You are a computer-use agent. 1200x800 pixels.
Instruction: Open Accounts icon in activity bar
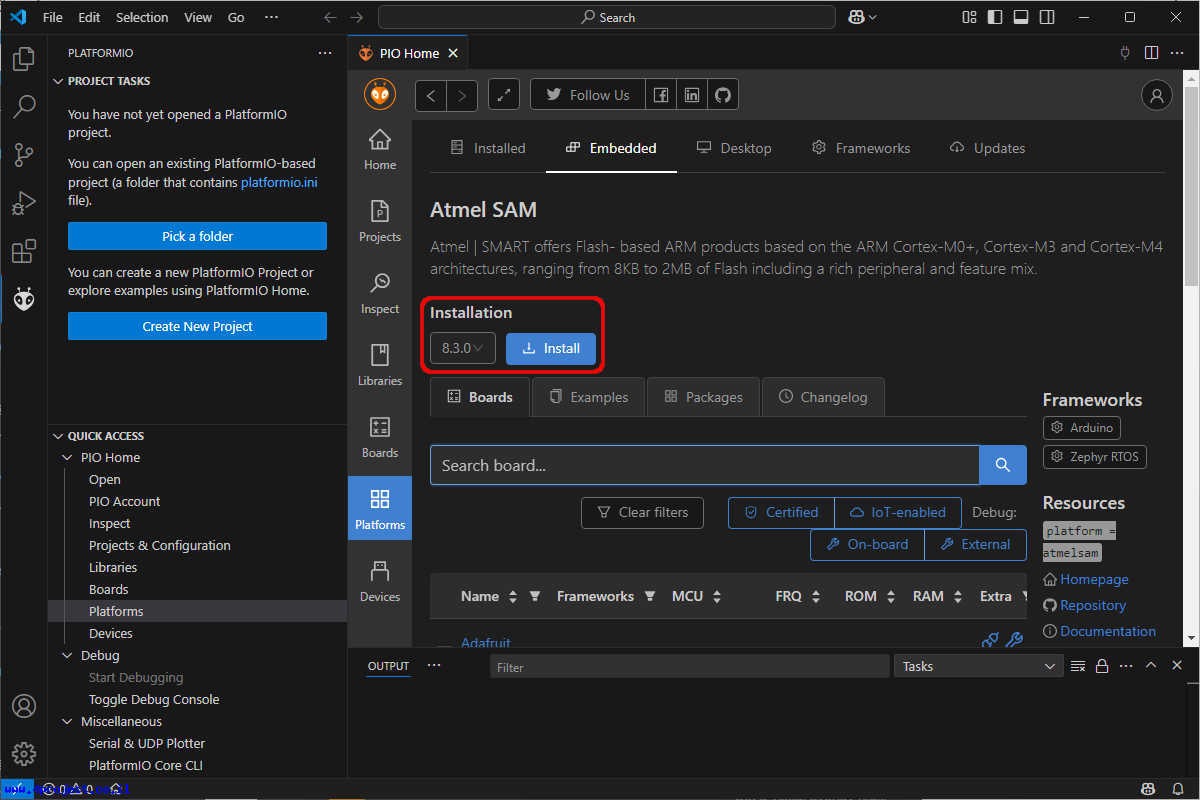[x=24, y=706]
